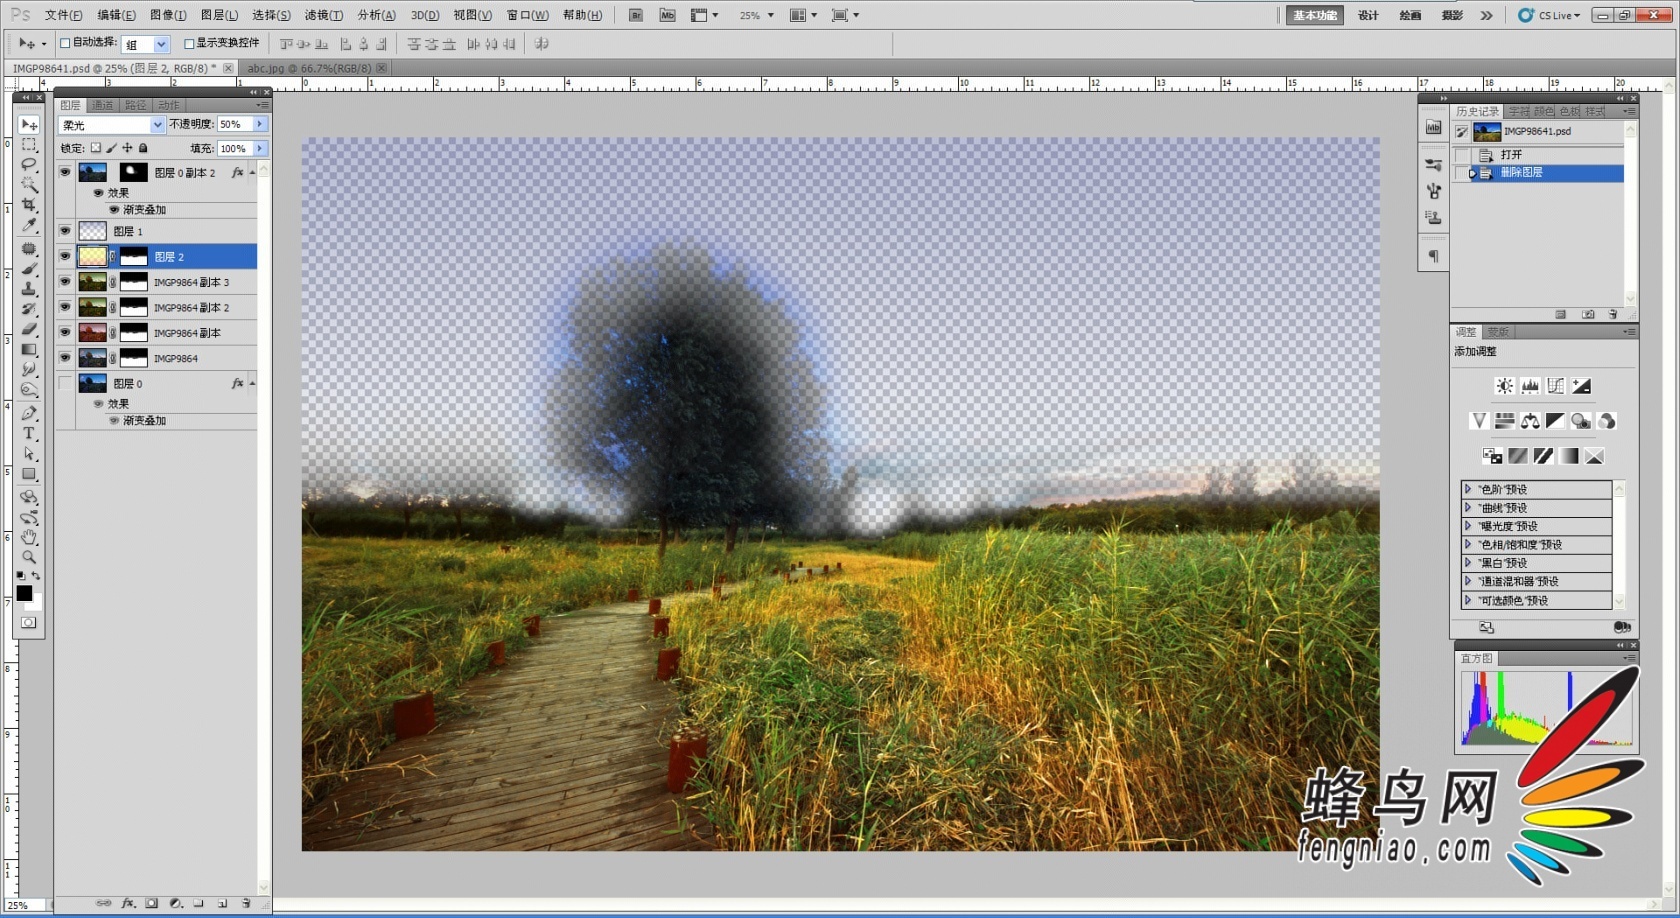Select the Eraser tool

click(29, 329)
